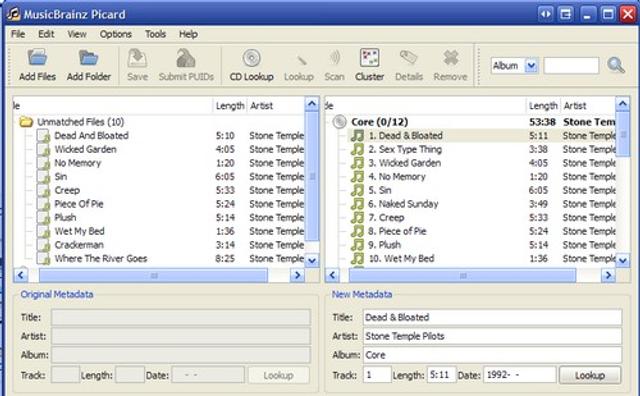Click left pane vertical scrollbar down arrow

[x=312, y=260]
